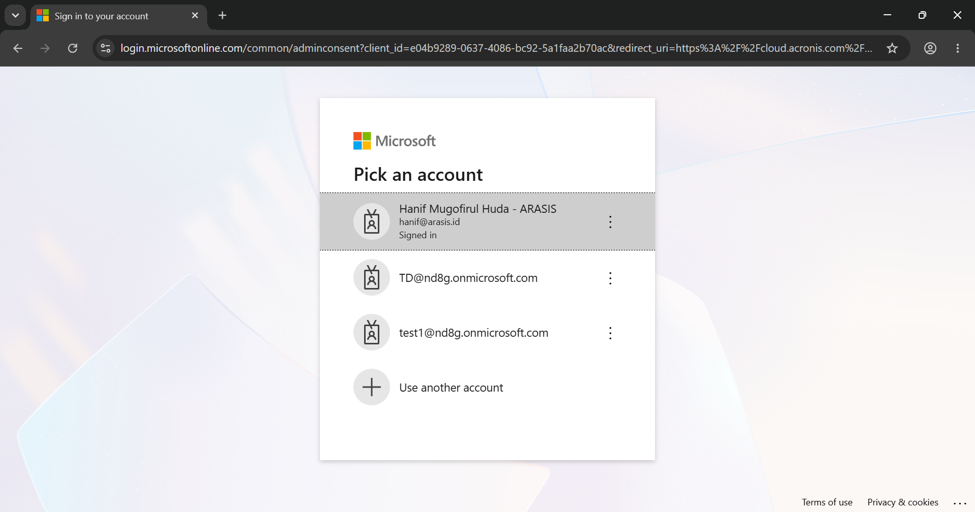This screenshot has height=512, width=975.
Task: Switch to the Sign in to your account tab
Action: (118, 16)
